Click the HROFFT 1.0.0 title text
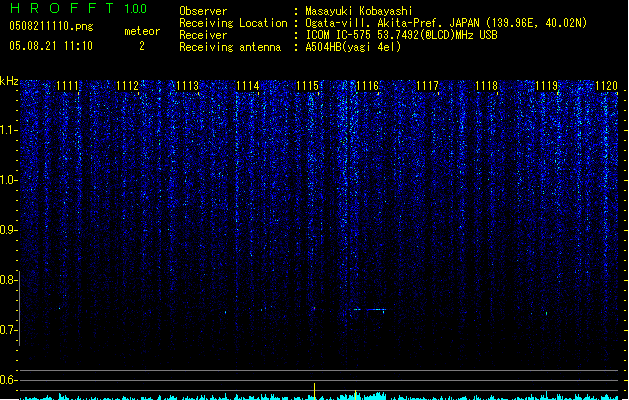 tap(79, 8)
